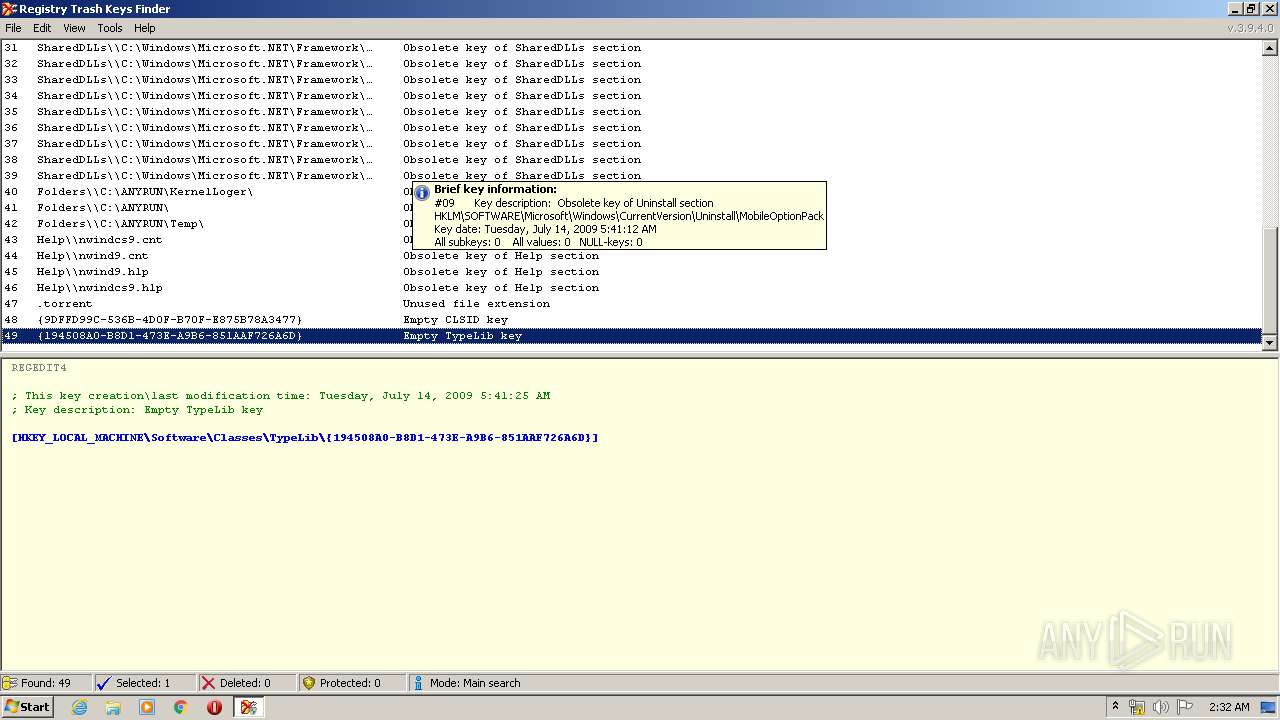Open the network tray icon

coord(1137,707)
